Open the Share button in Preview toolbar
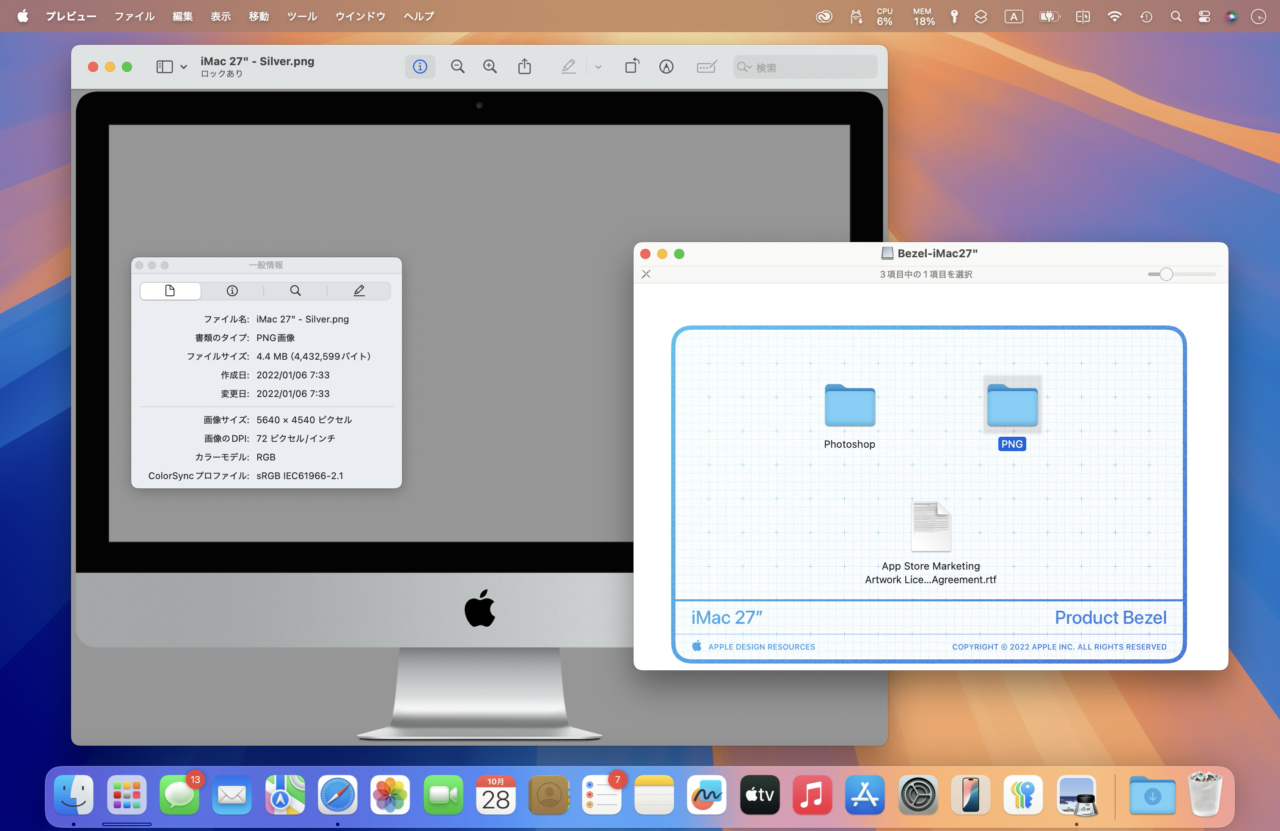Screen dimensions: 1280x831 [x=525, y=66]
